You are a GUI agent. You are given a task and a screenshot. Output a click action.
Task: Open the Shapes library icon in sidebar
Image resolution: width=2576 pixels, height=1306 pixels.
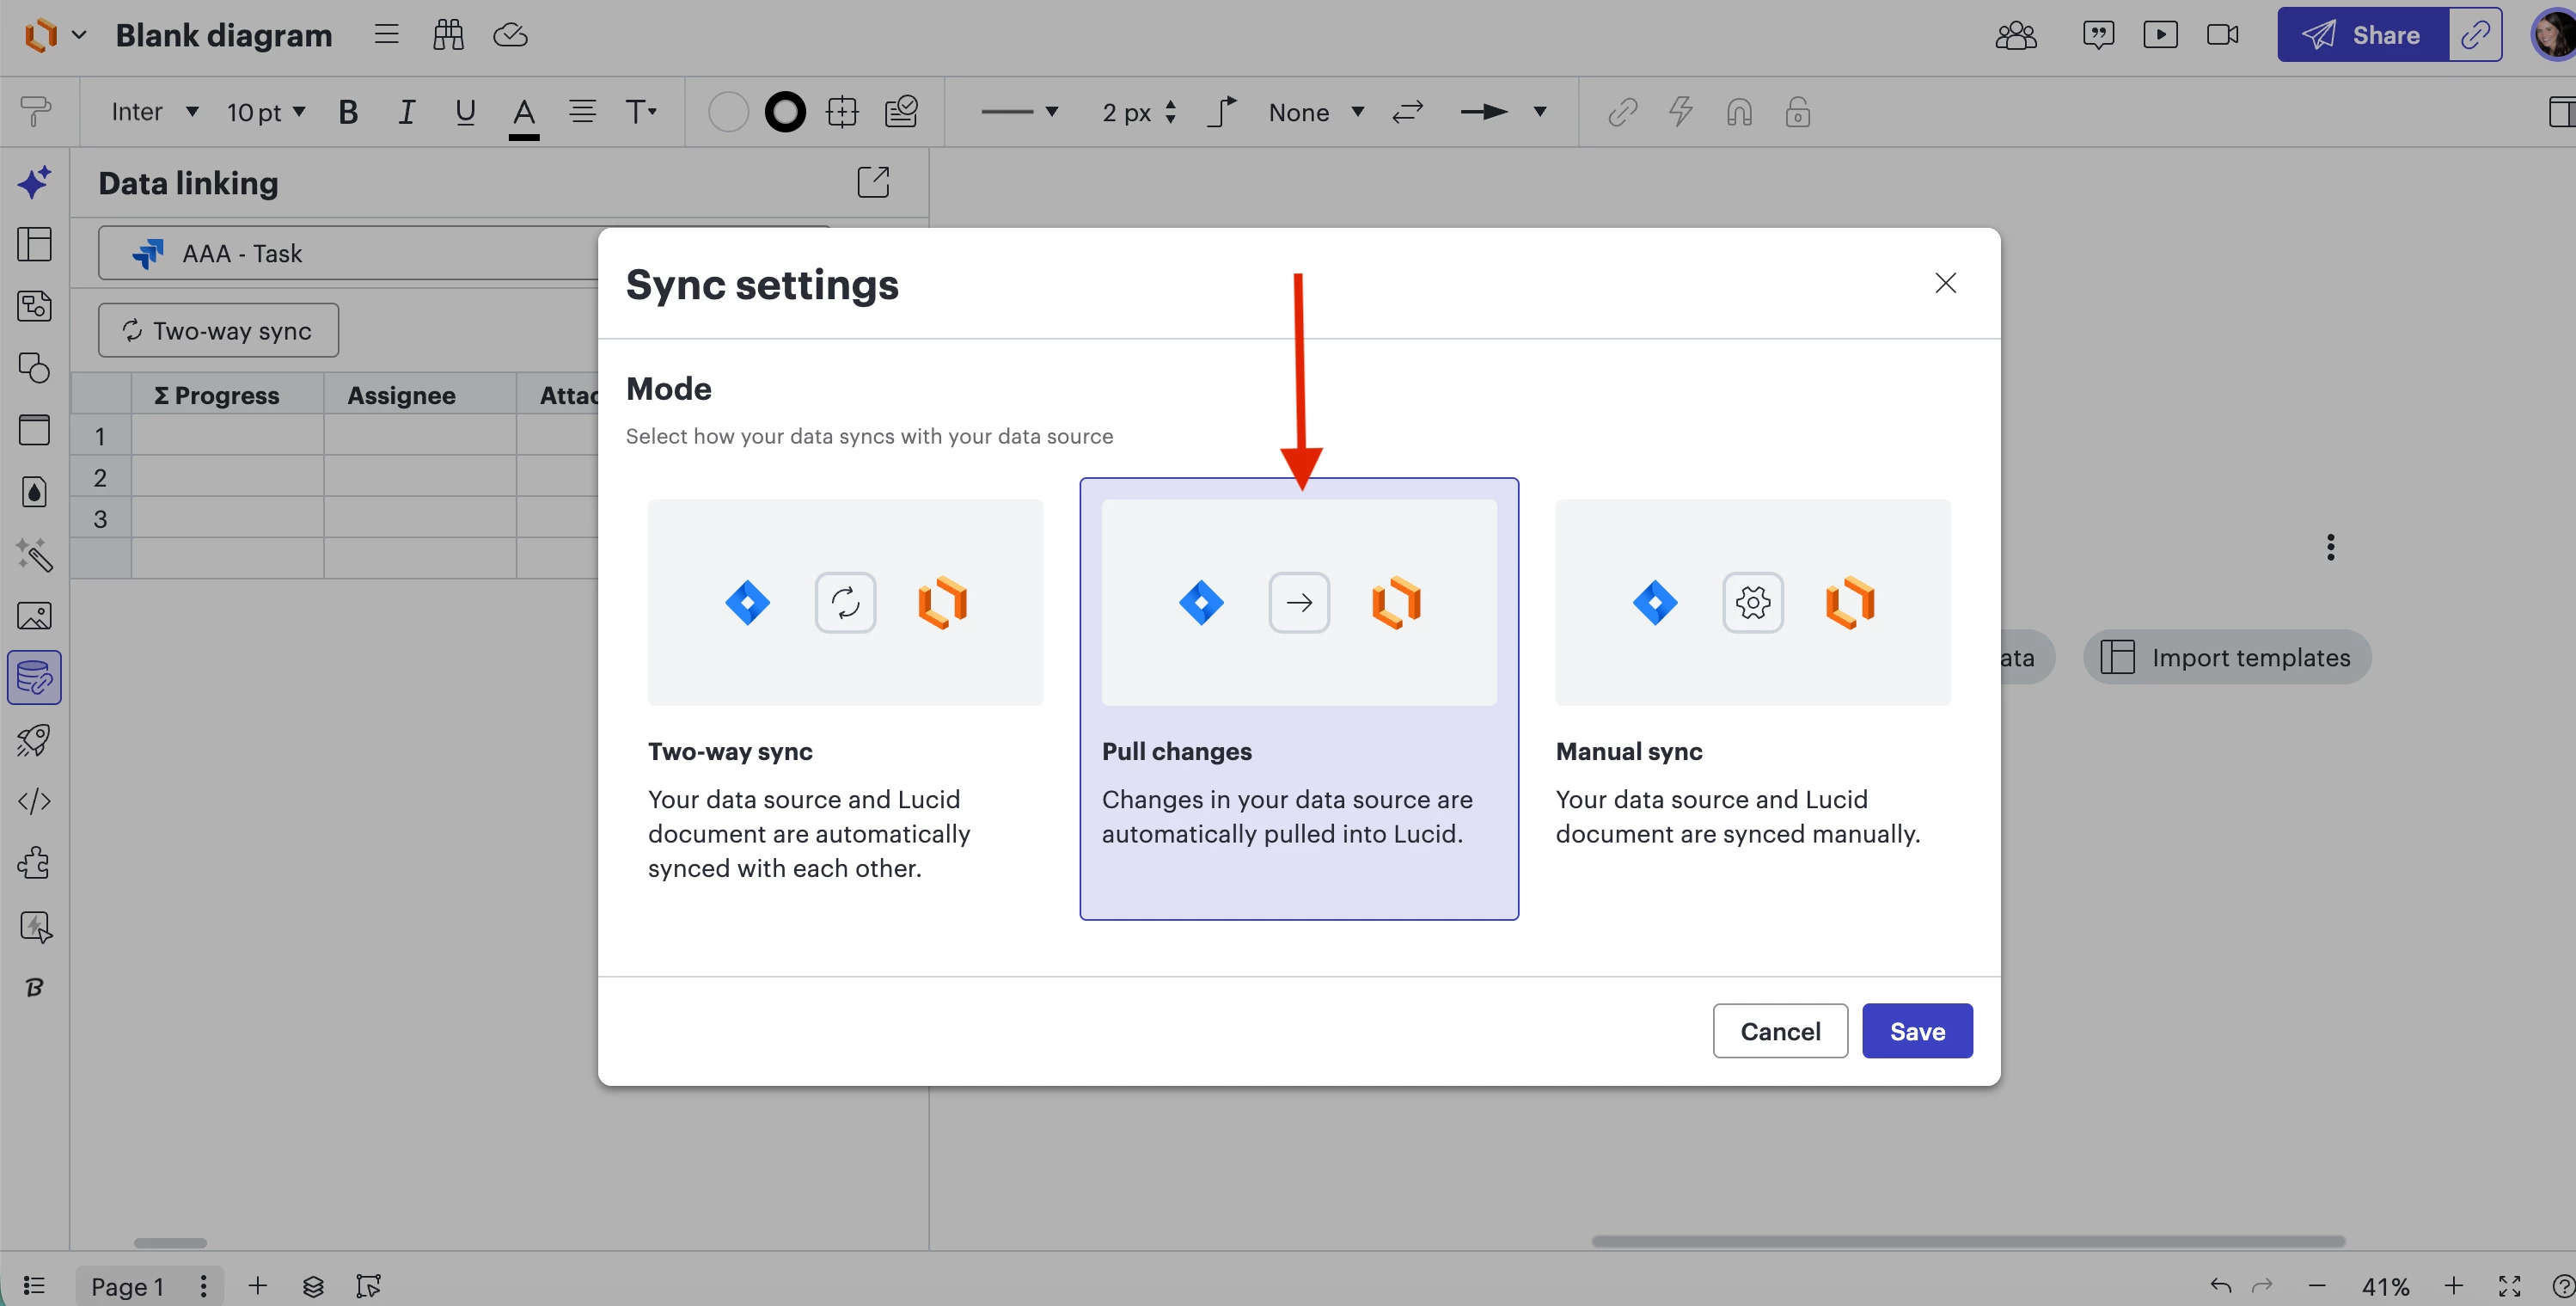point(35,368)
